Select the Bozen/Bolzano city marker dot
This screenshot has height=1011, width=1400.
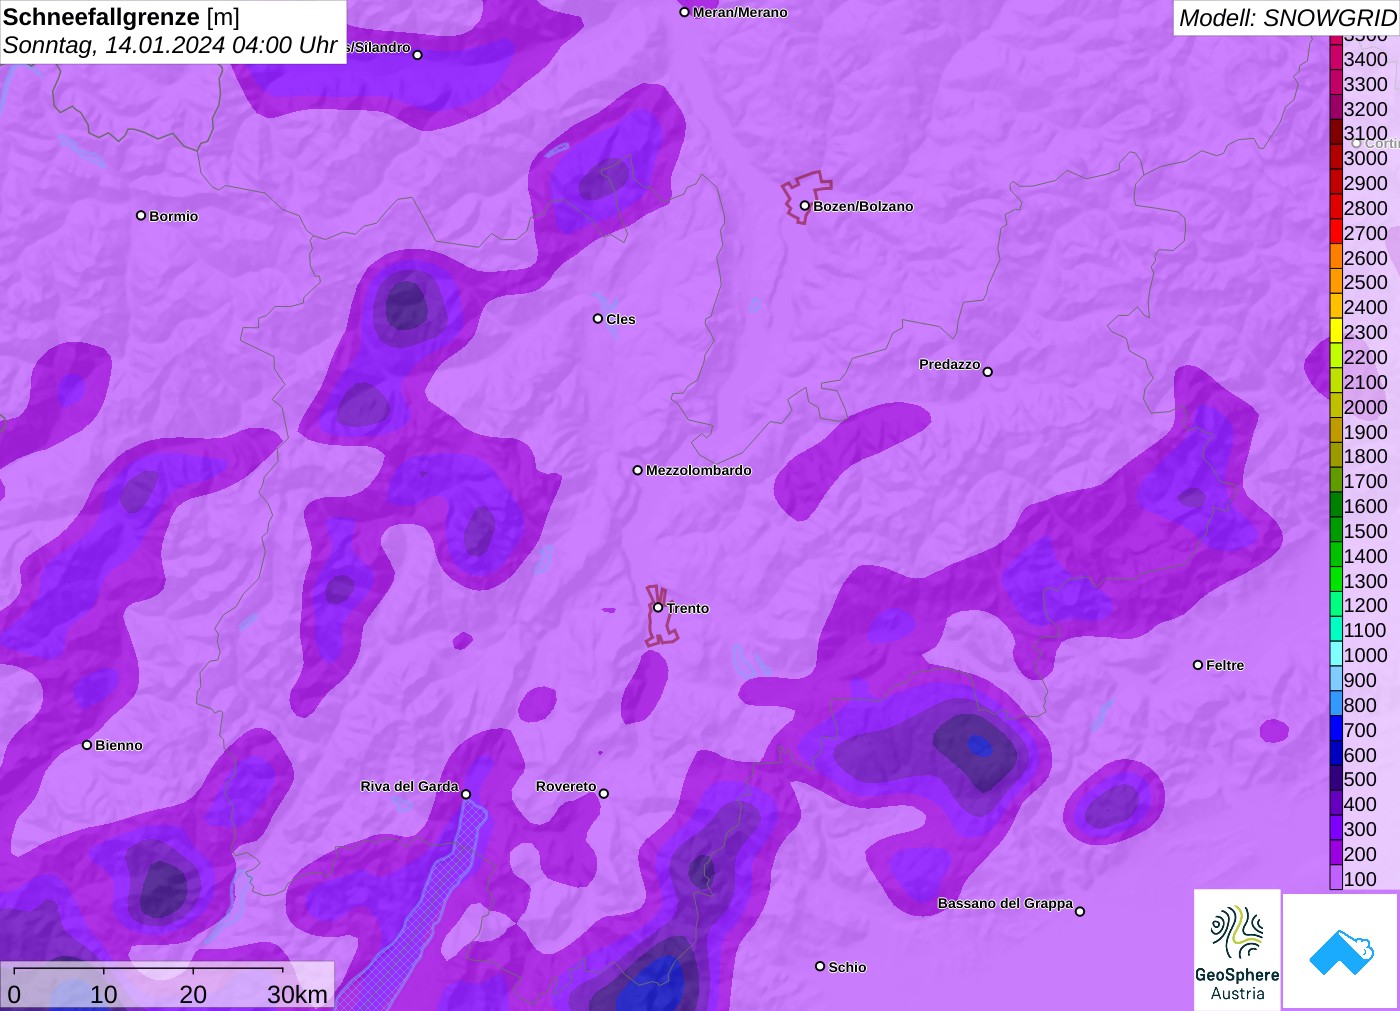point(804,206)
